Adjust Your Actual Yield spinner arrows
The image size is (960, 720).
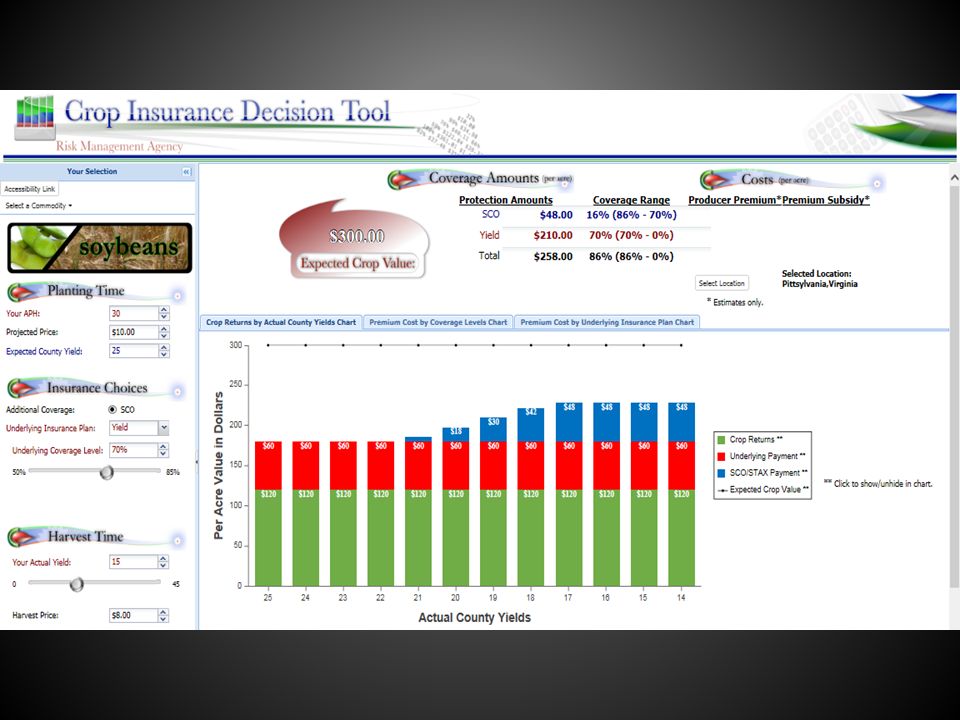pyautogui.click(x=163, y=562)
